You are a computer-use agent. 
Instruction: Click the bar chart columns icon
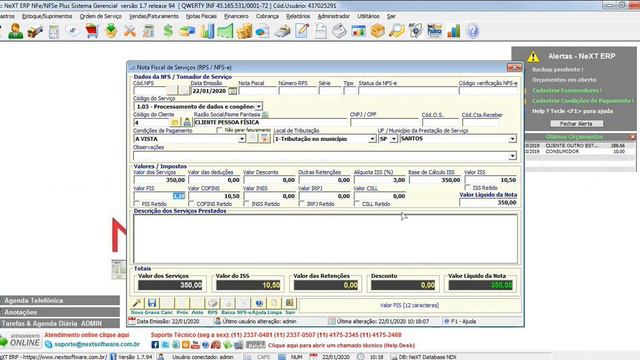click(x=207, y=31)
